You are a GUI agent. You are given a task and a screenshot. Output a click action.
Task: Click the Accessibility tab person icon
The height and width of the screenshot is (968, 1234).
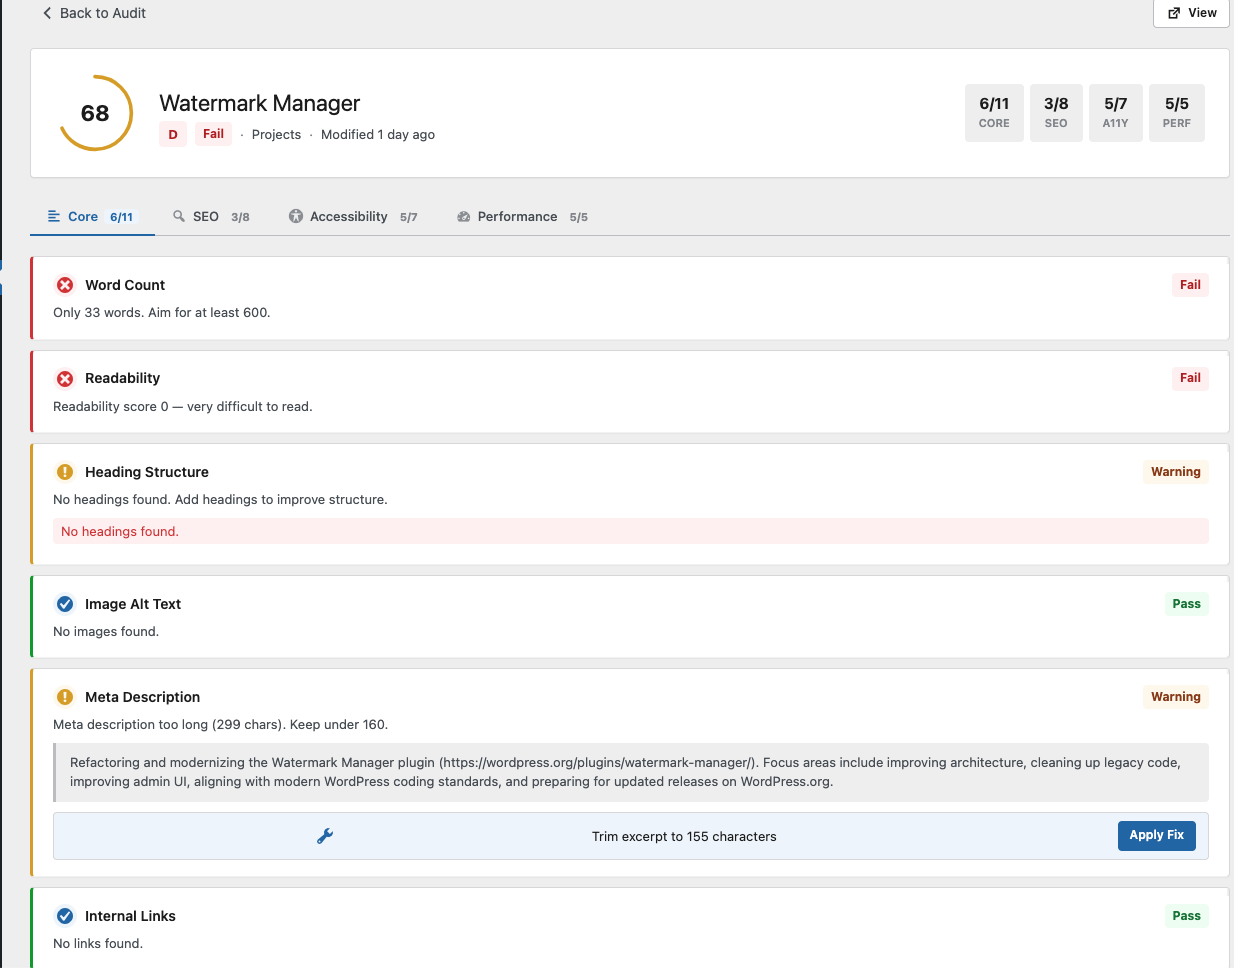click(296, 216)
